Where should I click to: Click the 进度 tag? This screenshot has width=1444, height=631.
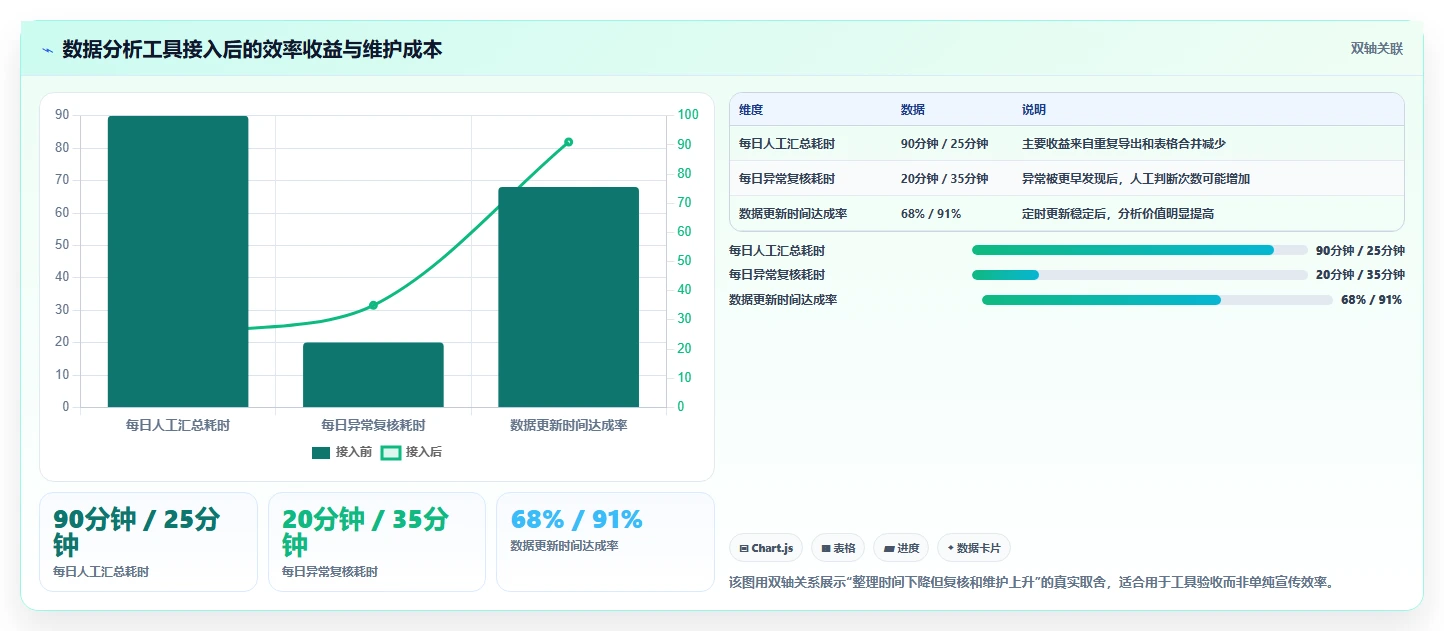pyautogui.click(x=901, y=548)
